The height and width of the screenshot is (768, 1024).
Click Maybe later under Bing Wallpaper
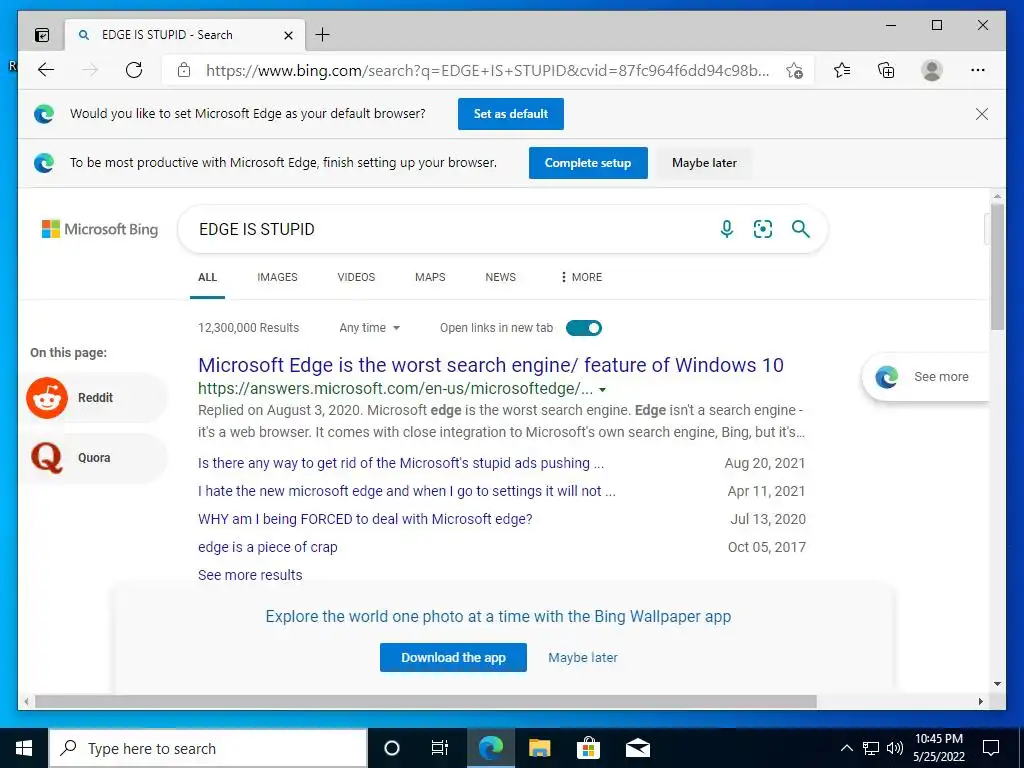coord(583,658)
